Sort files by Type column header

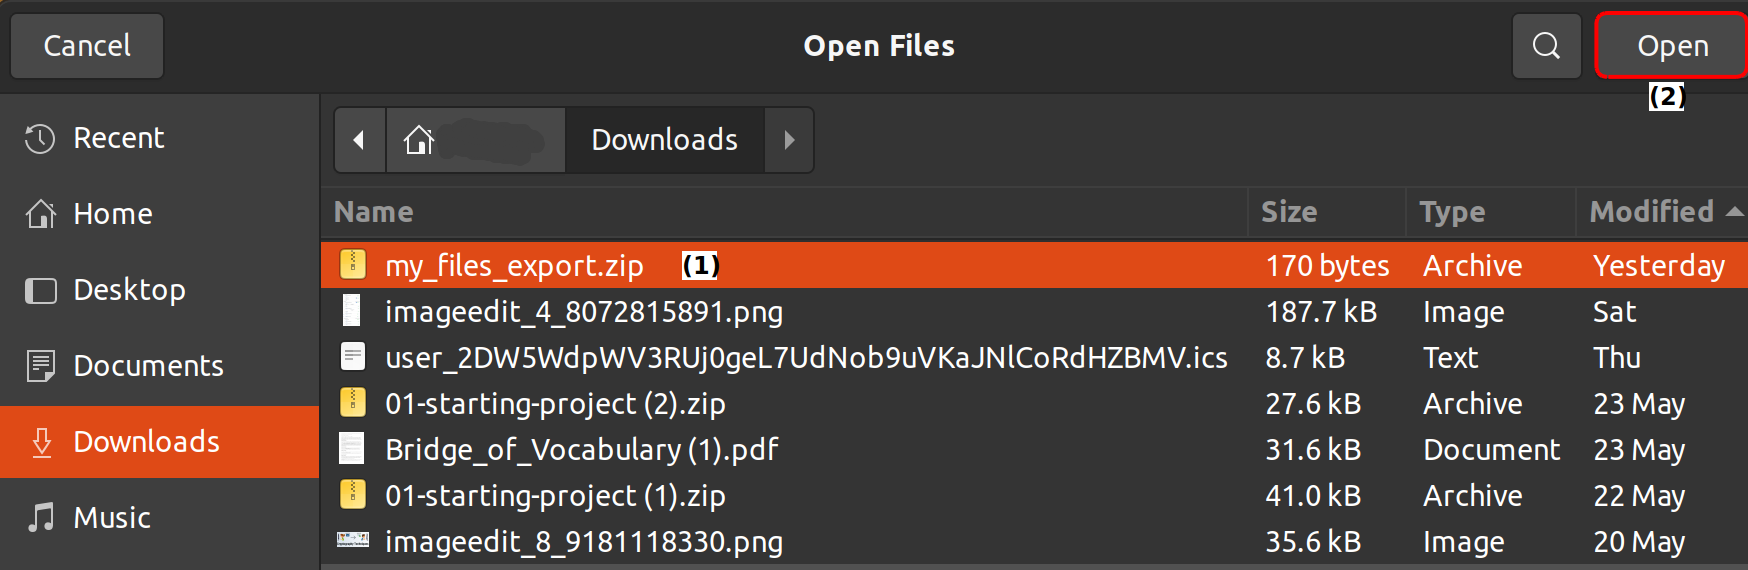click(x=1452, y=212)
